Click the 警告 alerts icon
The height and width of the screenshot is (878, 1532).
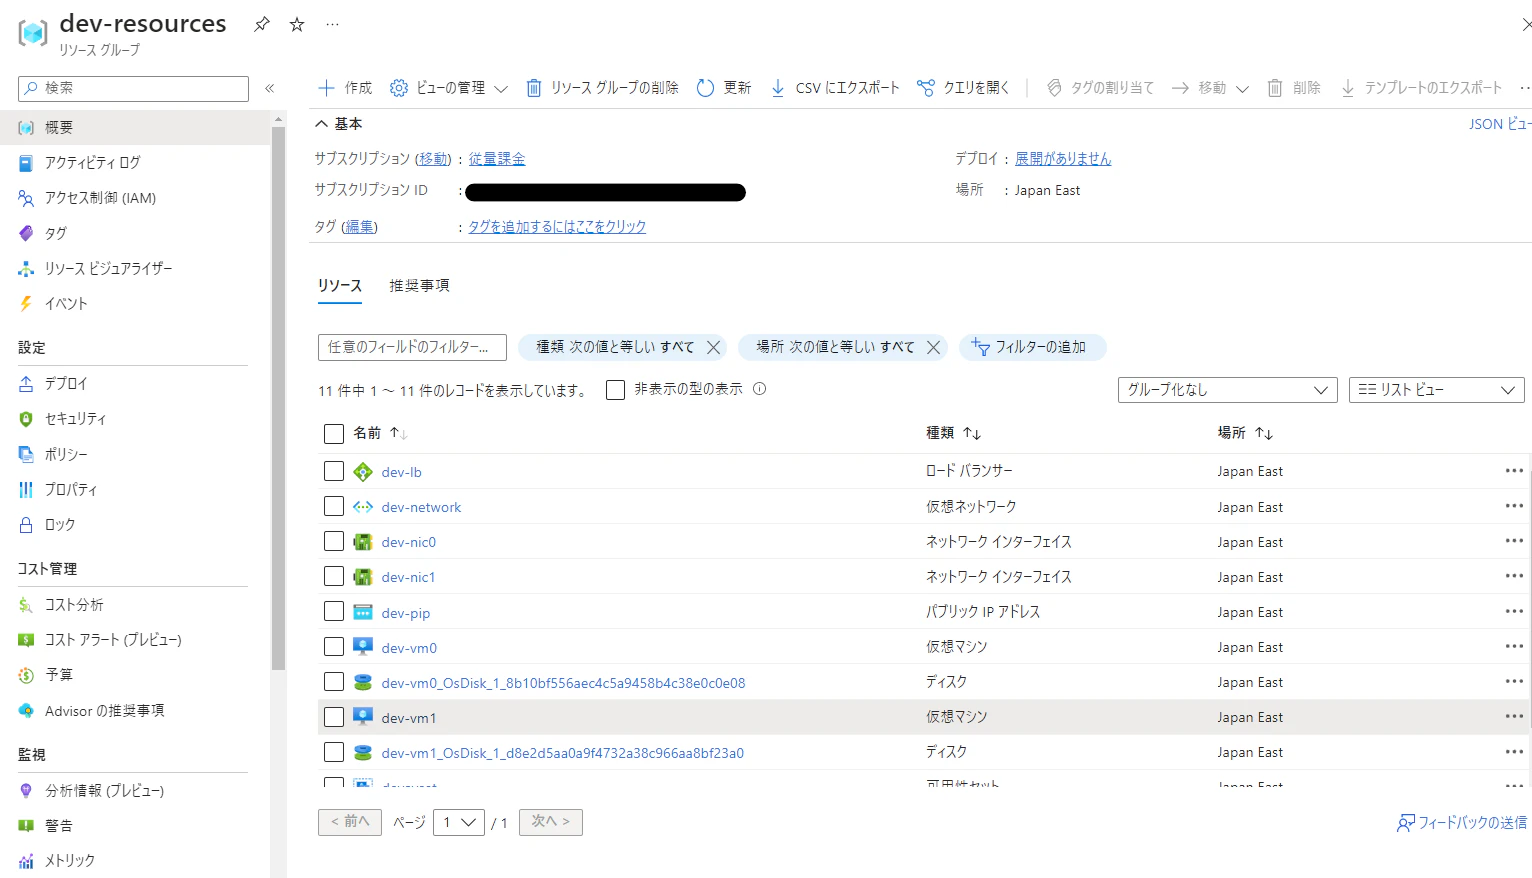(26, 826)
